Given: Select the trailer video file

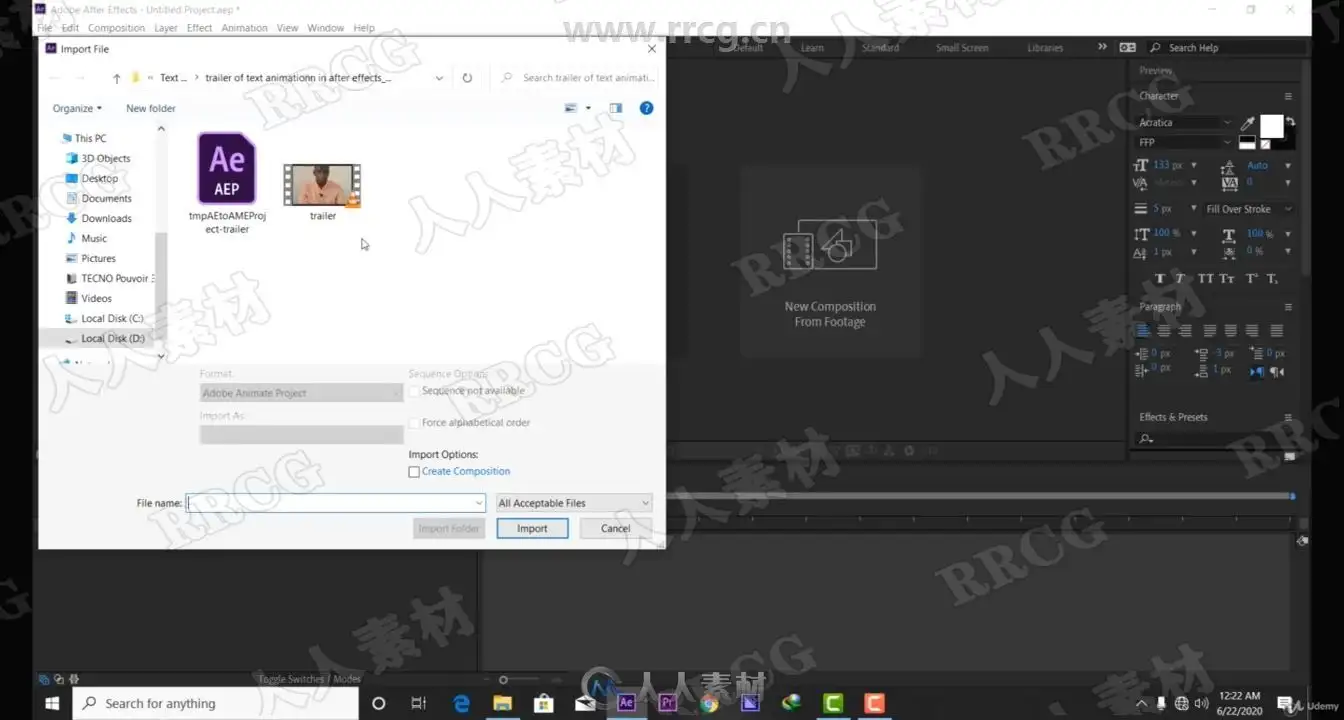Looking at the screenshot, I should (322, 192).
